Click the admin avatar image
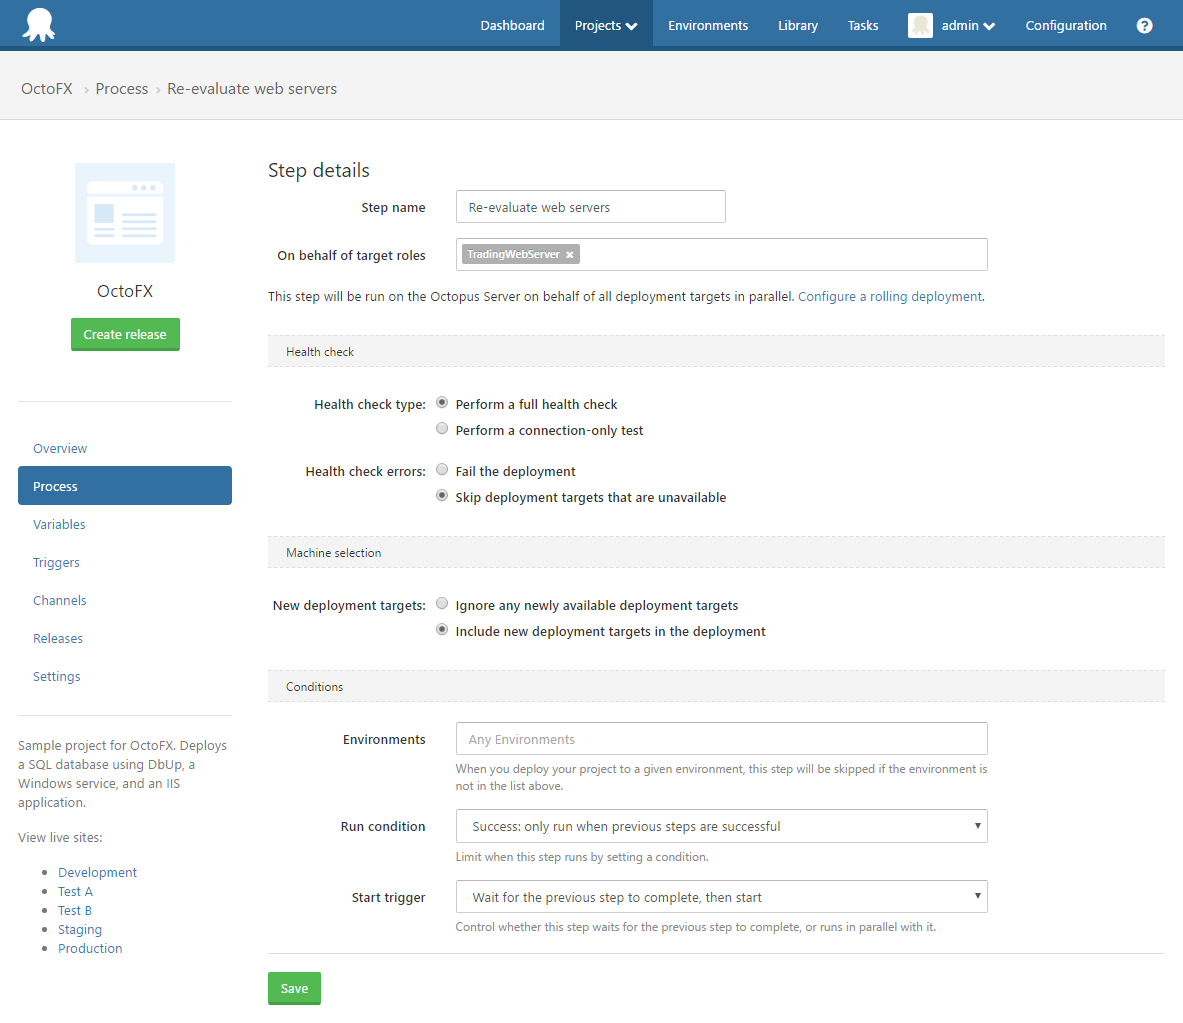This screenshot has height=1023, width=1183. [x=920, y=26]
